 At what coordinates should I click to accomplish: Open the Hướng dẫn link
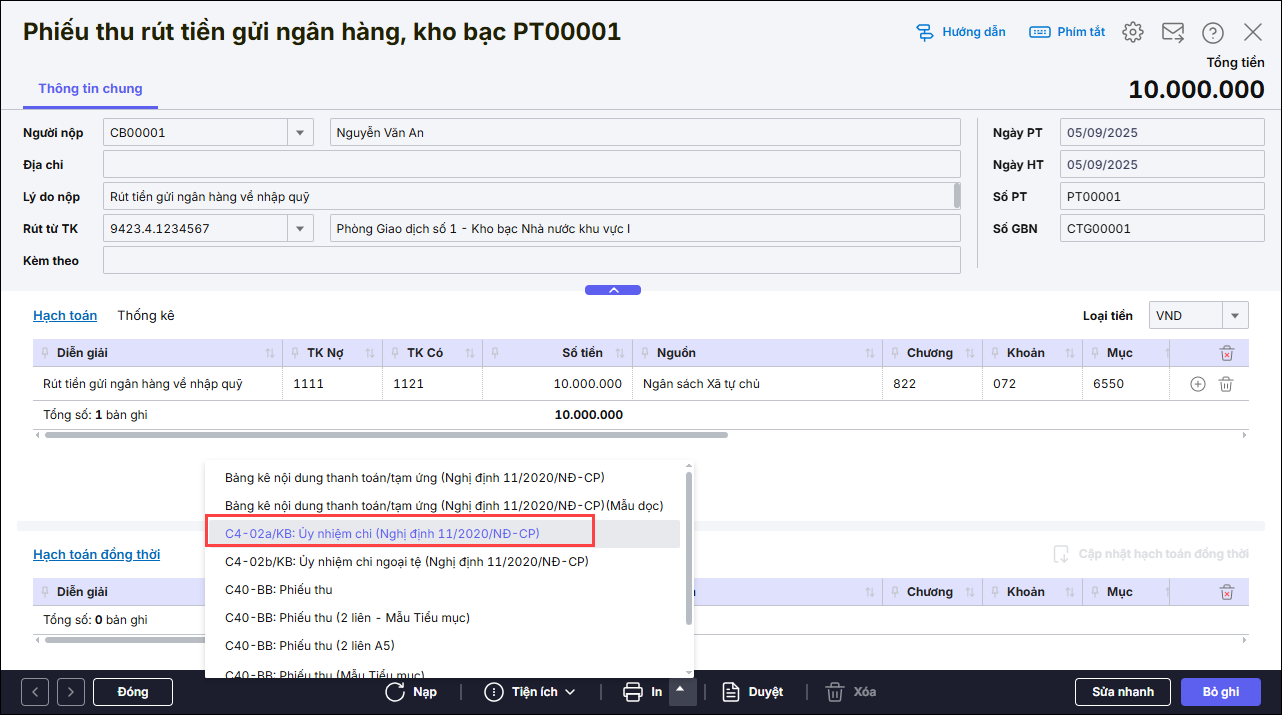[961, 32]
